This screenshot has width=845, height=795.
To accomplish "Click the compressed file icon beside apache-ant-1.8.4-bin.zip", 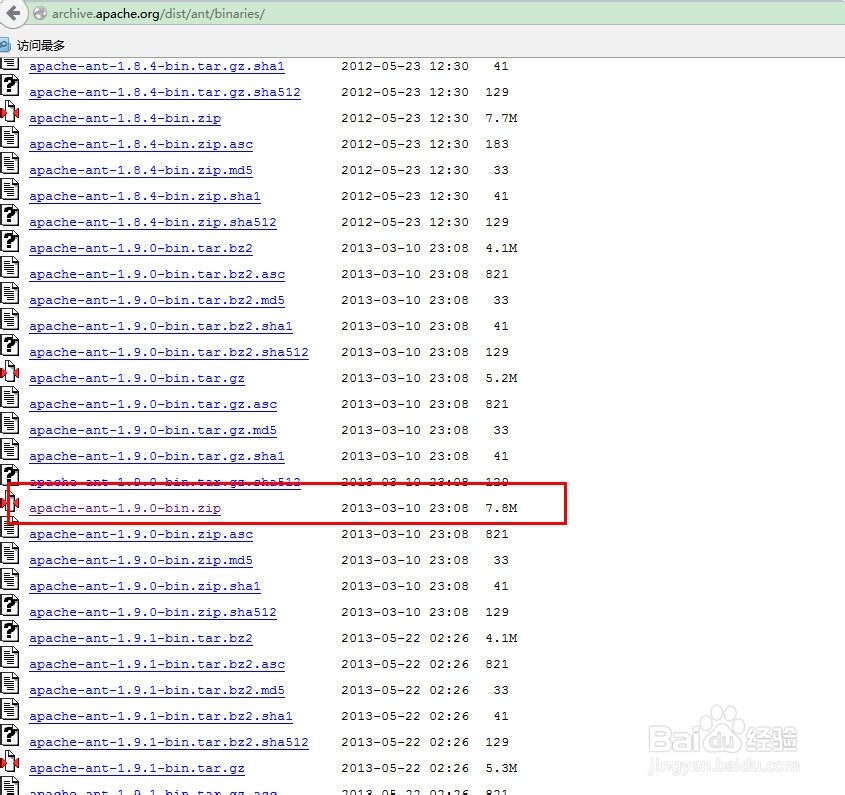I will 10,112.
